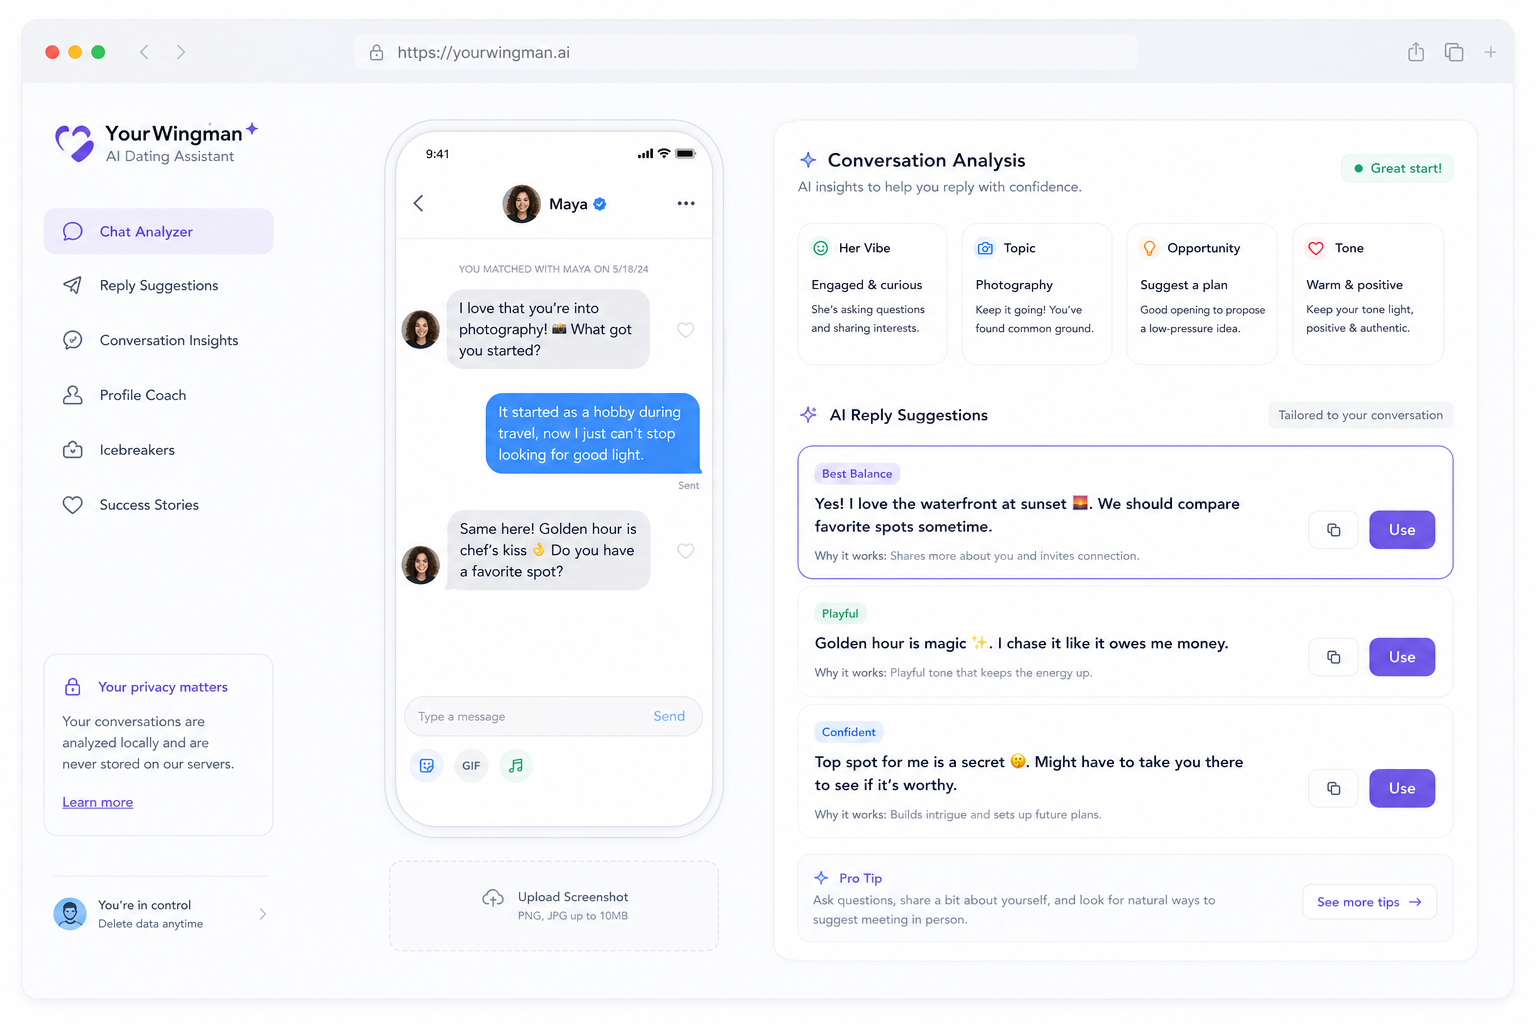Click the Confident label tag
Viewport: 1536px width, 1024px height.
(849, 732)
